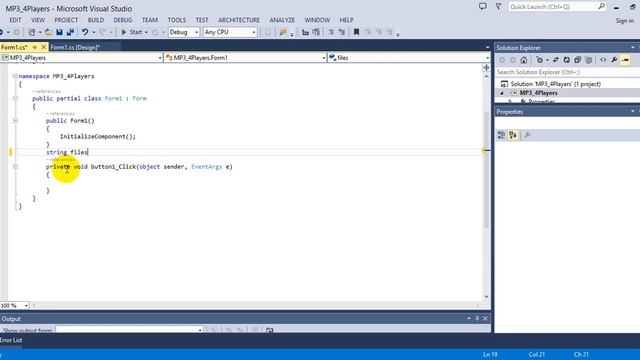Click the Sign in link
The height and width of the screenshot is (360, 640).
(624, 20)
